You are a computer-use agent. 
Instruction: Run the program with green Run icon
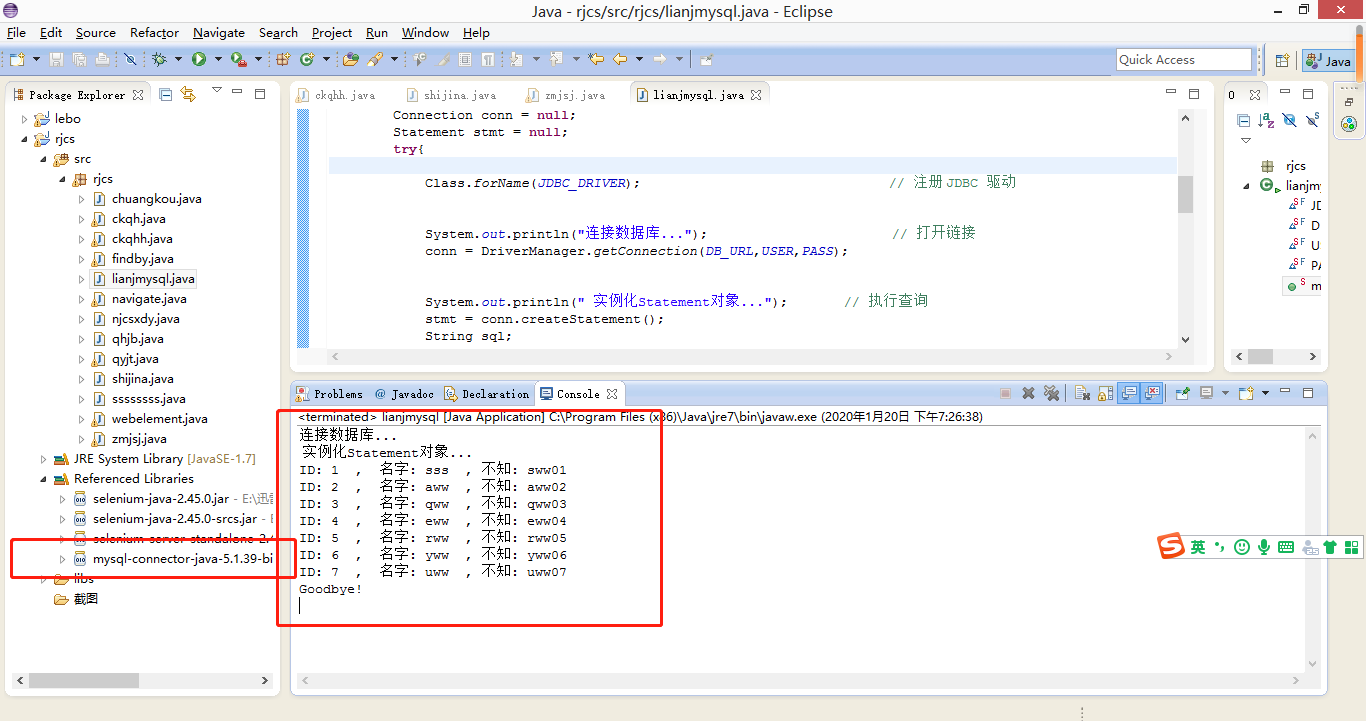199,60
